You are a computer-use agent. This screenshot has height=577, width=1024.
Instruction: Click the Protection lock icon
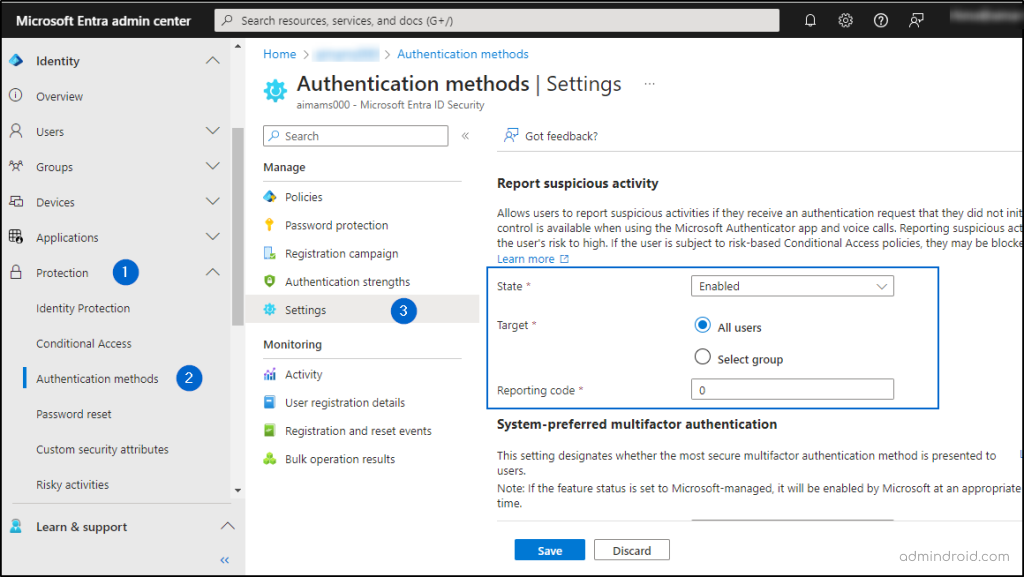[16, 272]
